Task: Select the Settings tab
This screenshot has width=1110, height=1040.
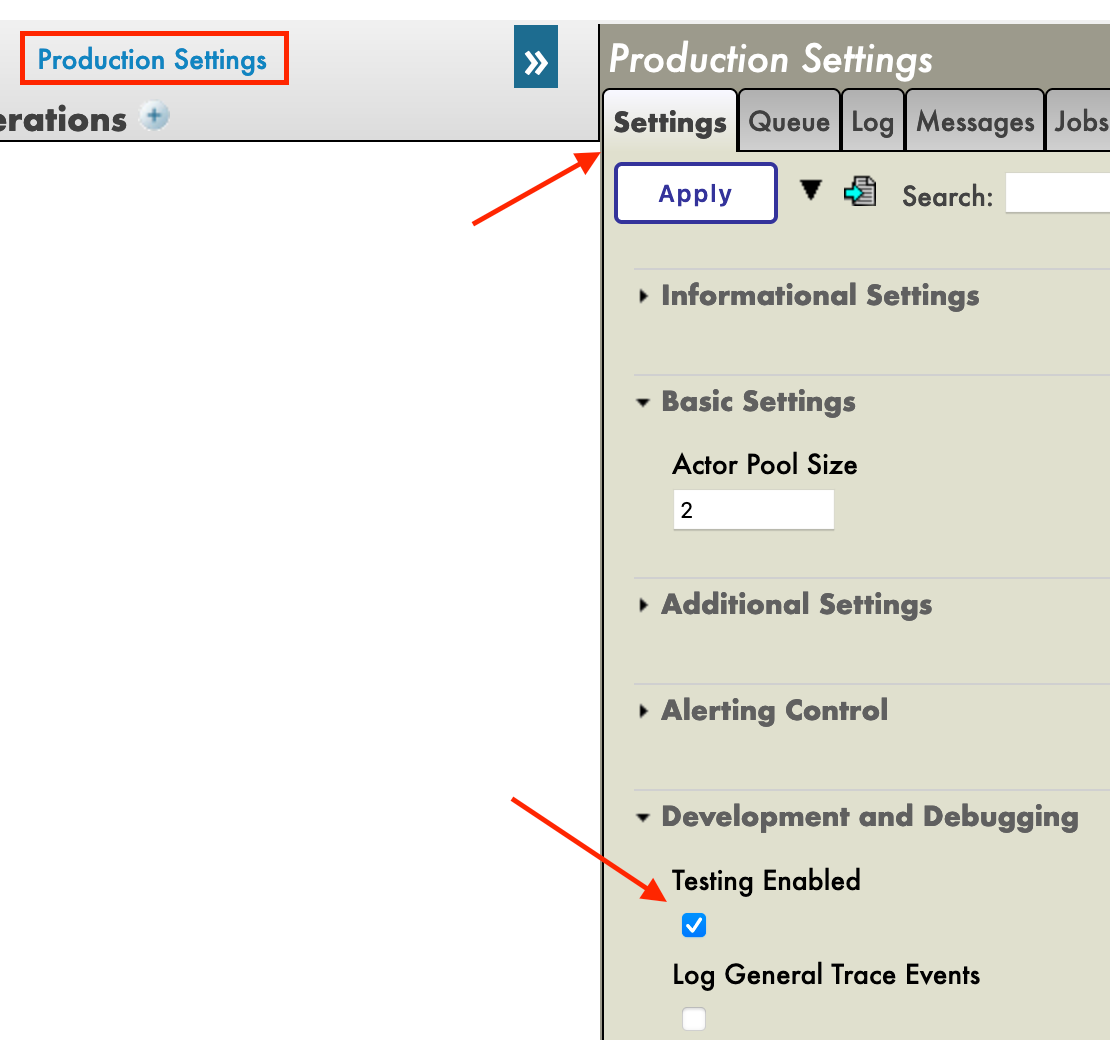Action: 670,121
